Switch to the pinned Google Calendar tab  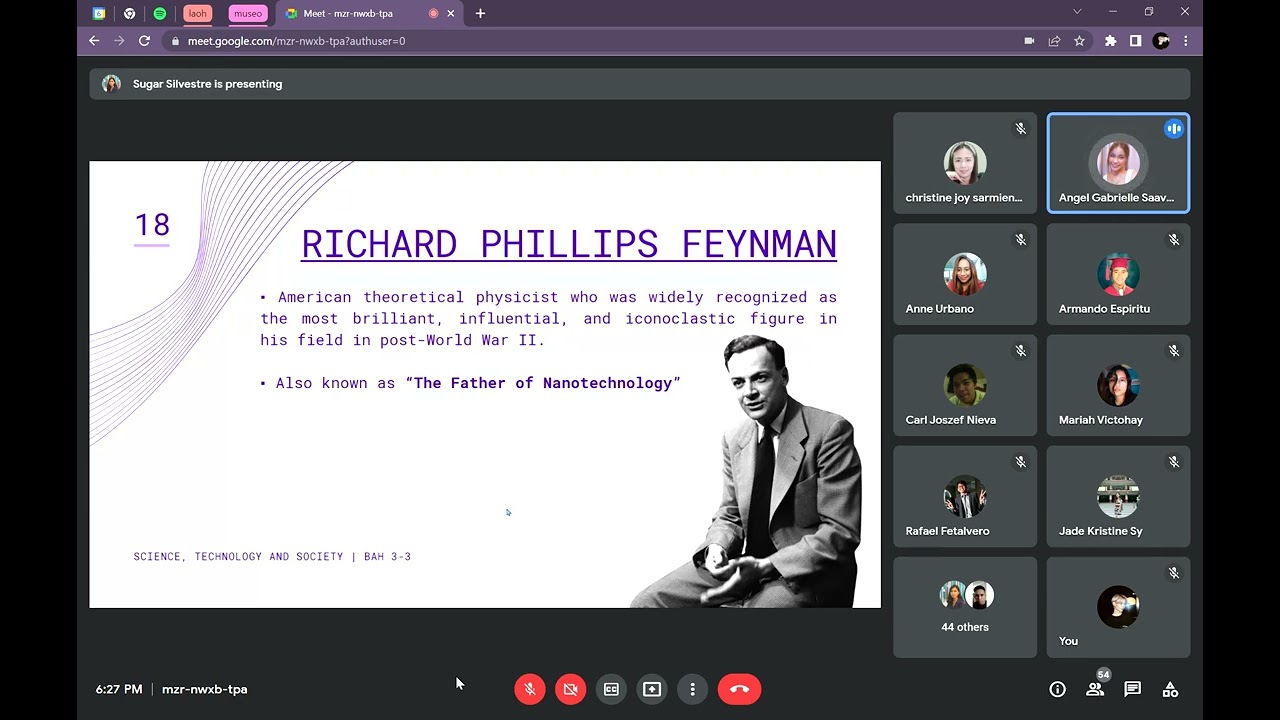[99, 14]
